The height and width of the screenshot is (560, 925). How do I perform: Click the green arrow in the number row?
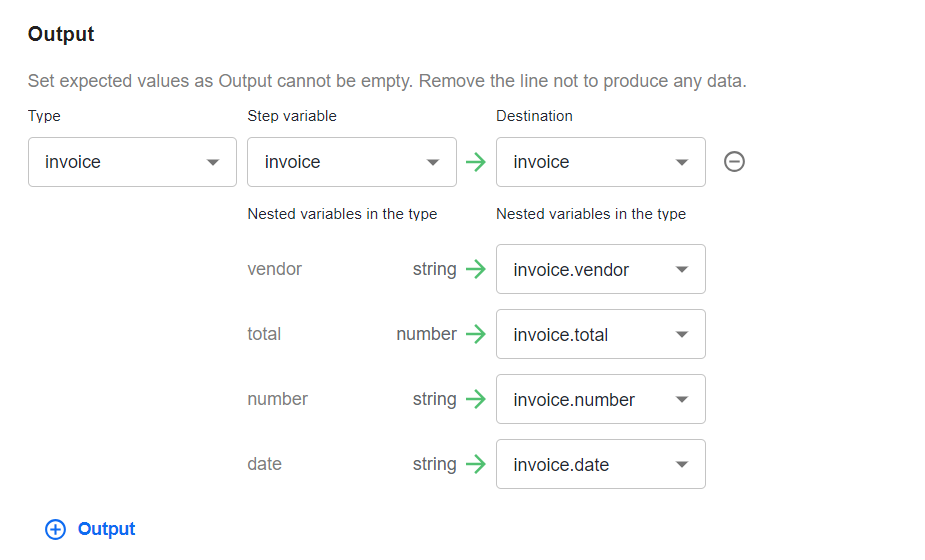(475, 399)
